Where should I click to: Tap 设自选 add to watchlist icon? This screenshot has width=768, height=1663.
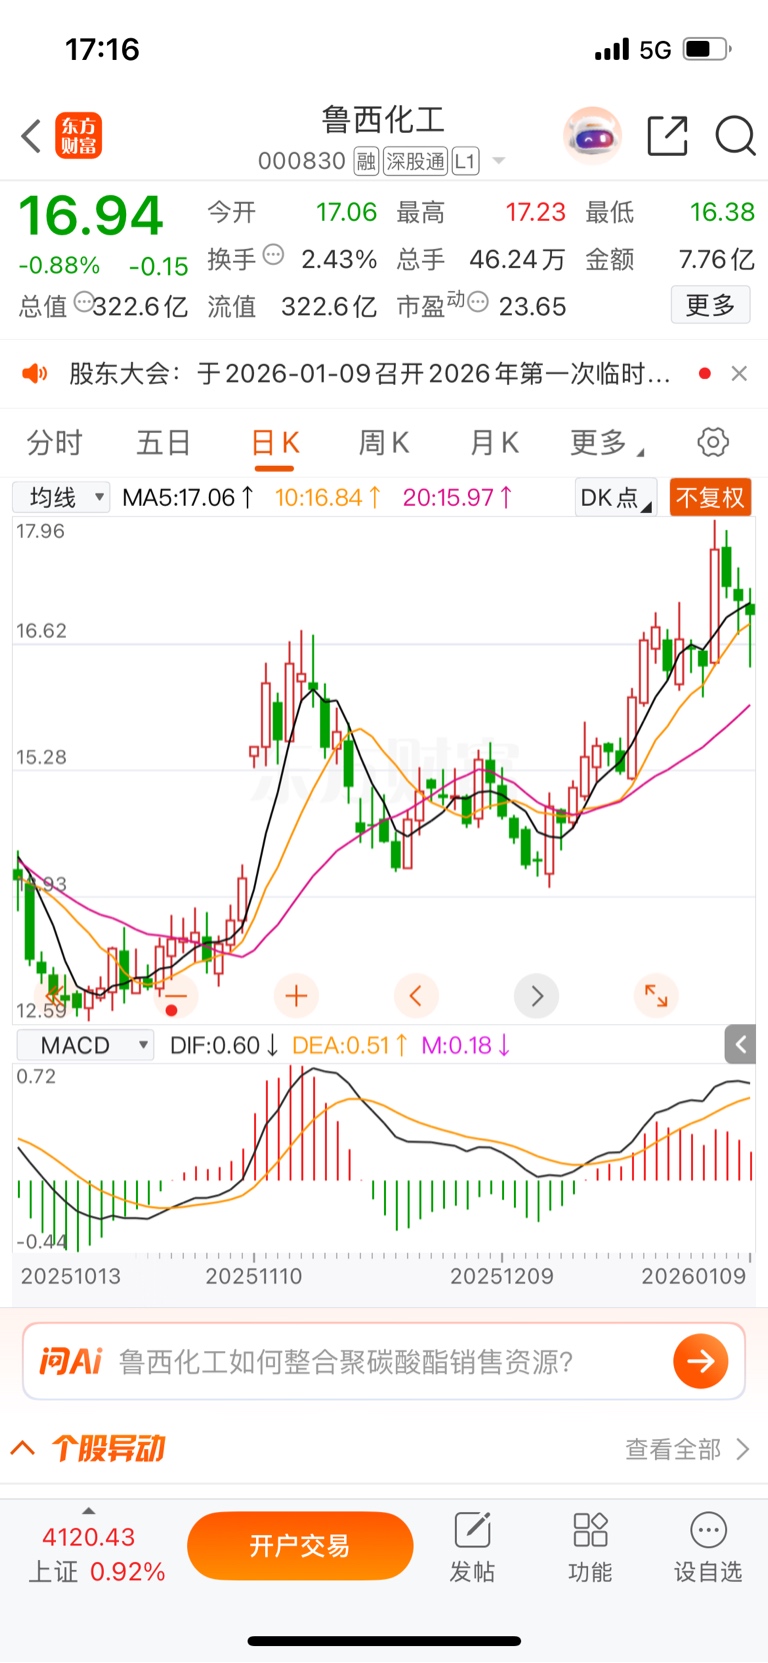[x=708, y=1547]
